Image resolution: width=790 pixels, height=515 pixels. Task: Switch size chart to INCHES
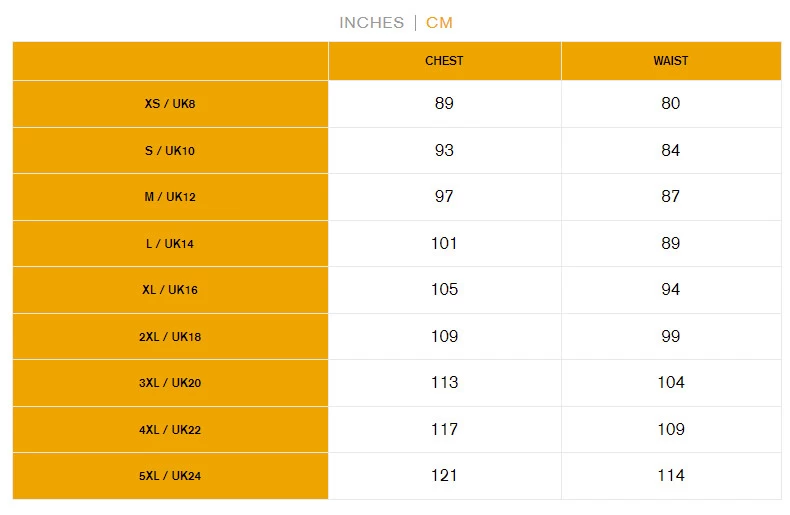tap(371, 22)
